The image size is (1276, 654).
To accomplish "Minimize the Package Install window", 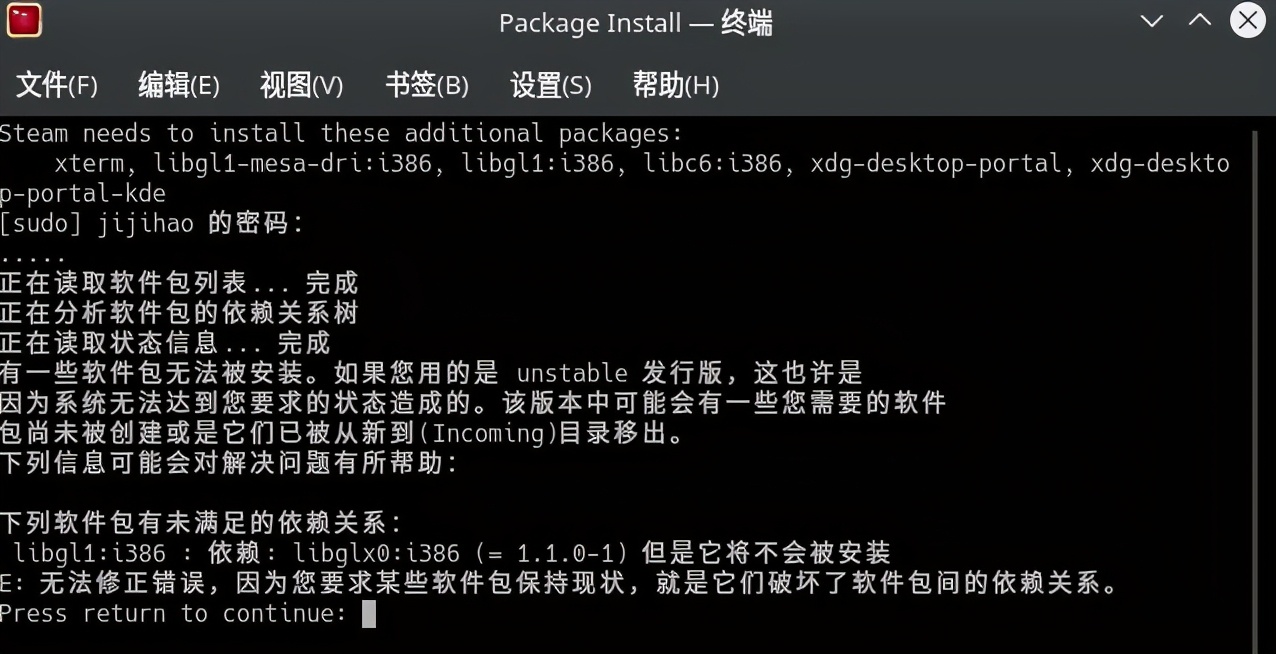I will tap(1152, 21).
